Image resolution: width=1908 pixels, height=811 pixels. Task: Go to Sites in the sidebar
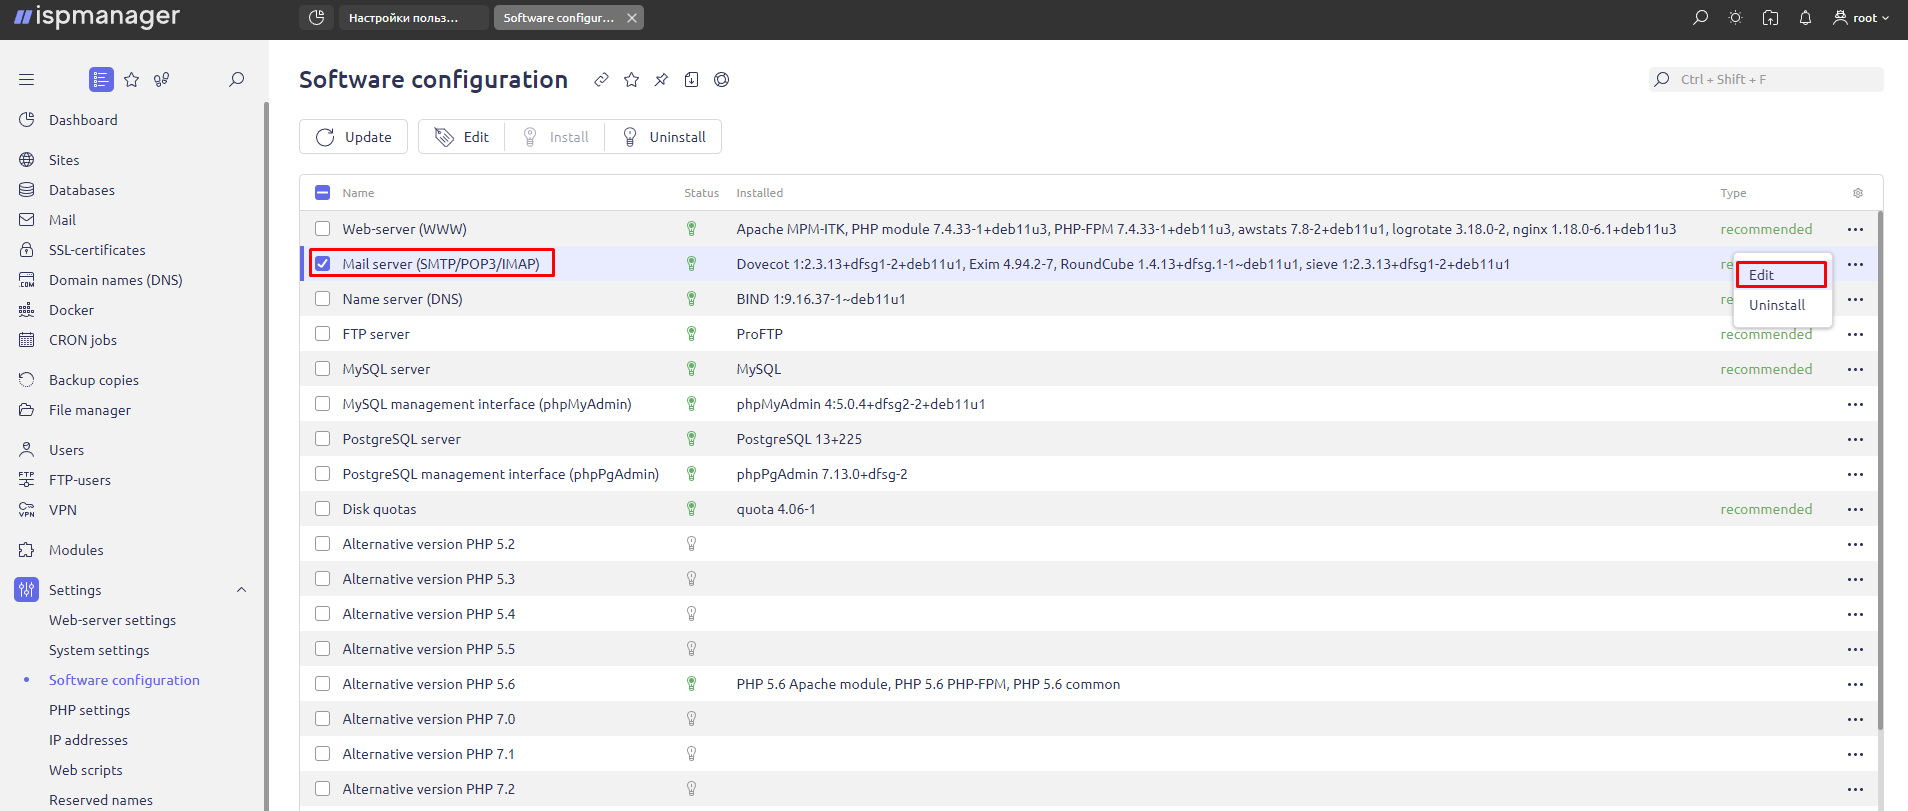pyautogui.click(x=64, y=160)
